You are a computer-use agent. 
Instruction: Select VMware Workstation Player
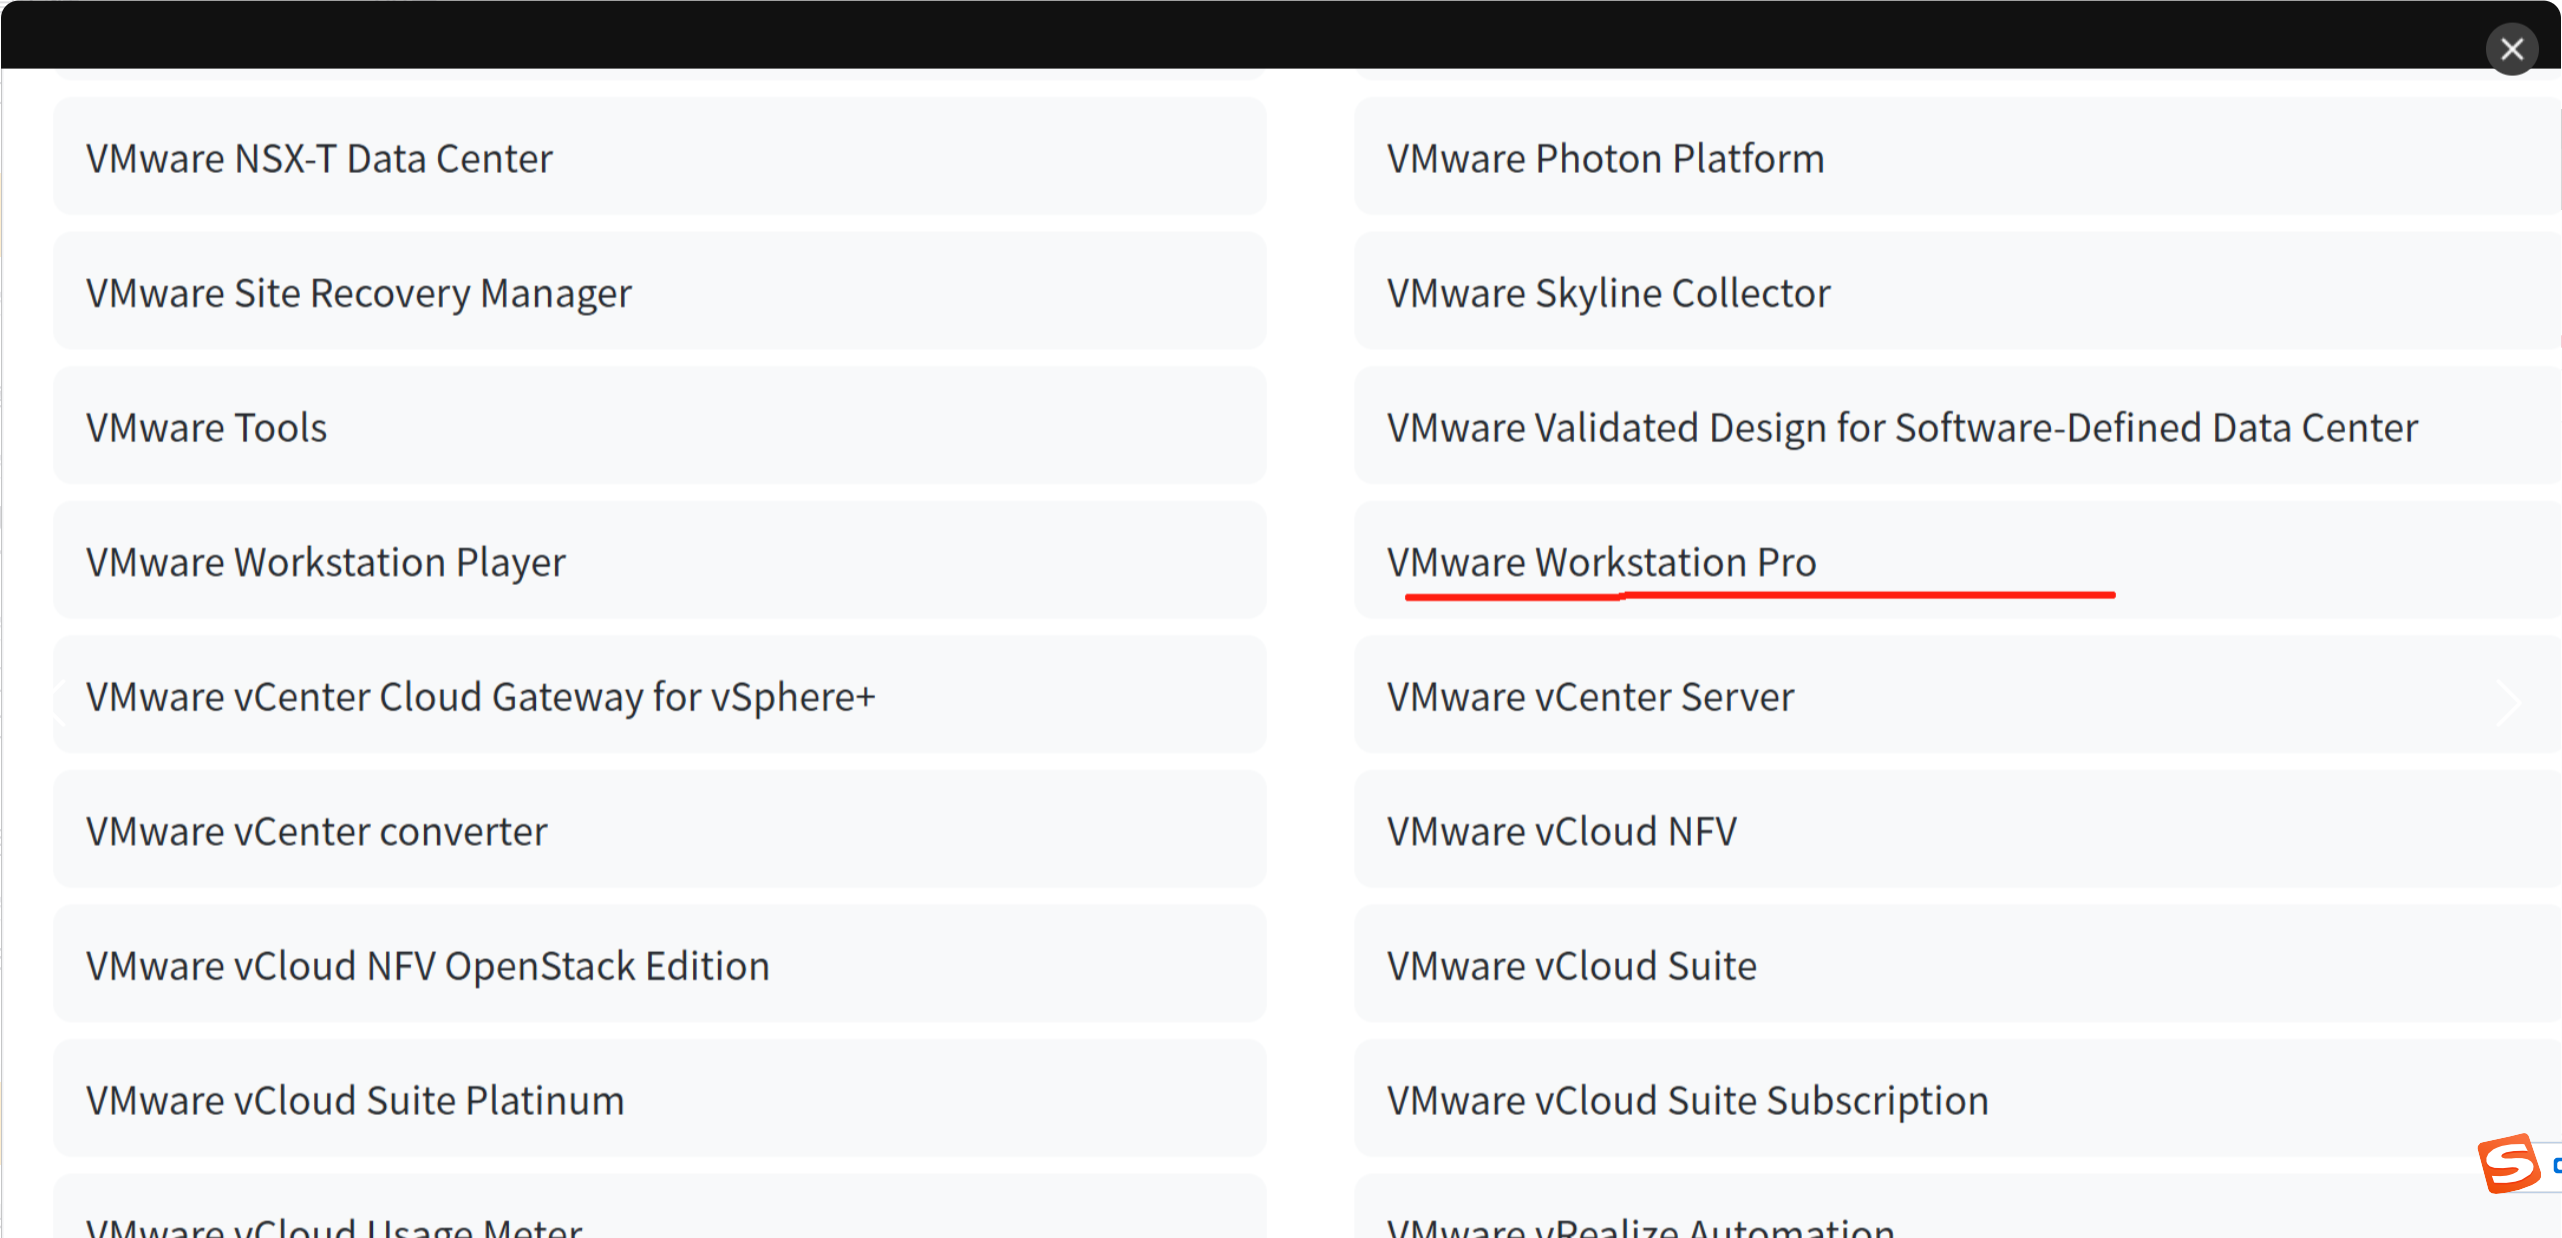point(325,561)
